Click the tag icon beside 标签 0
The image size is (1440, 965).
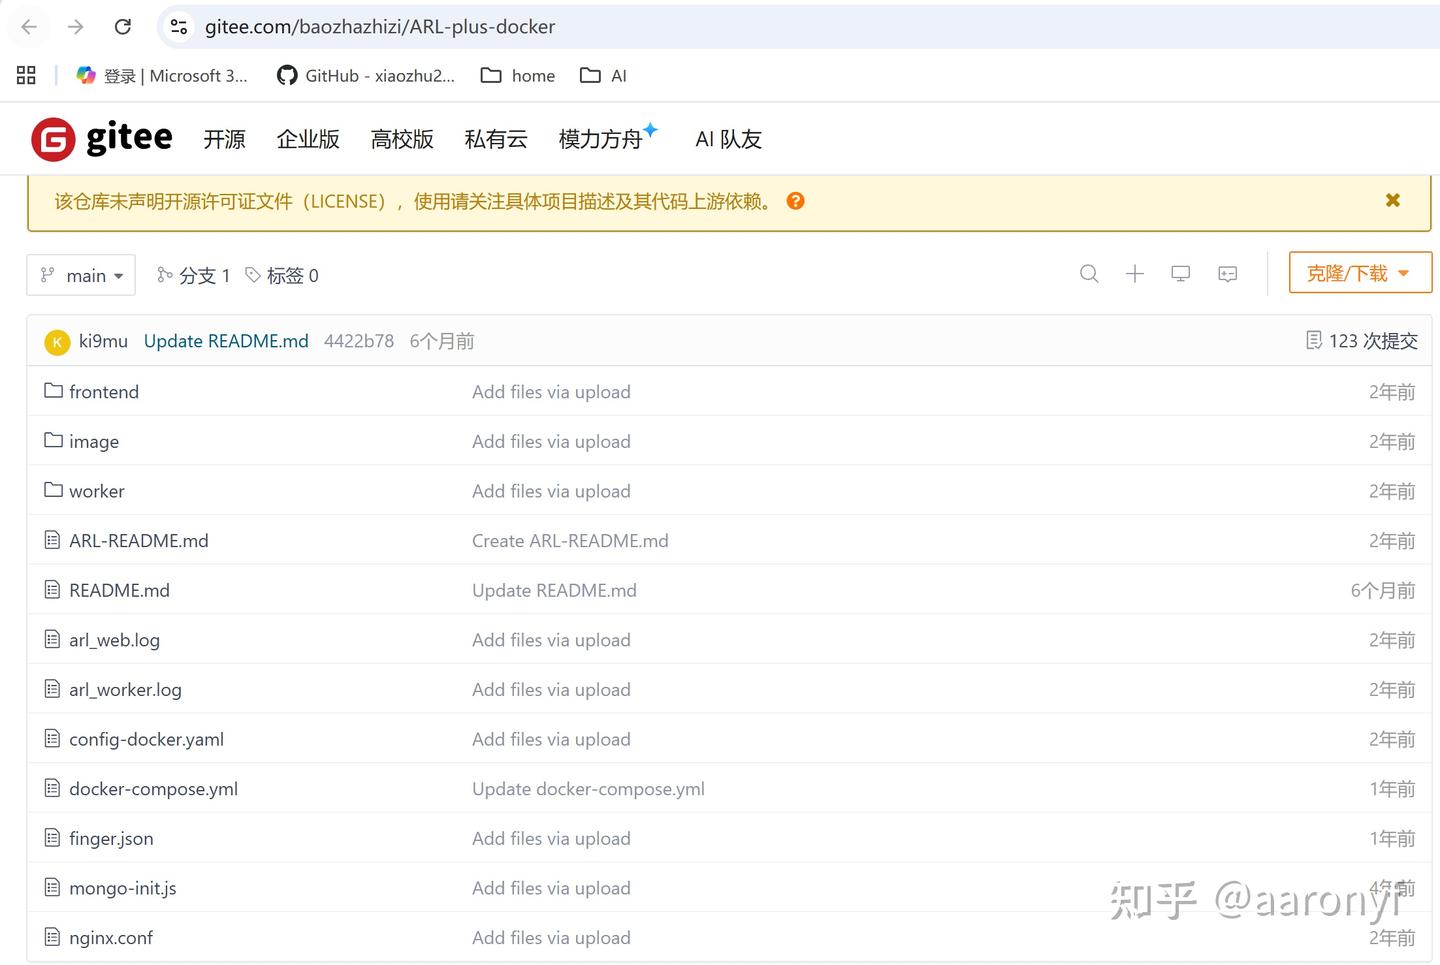(x=254, y=275)
